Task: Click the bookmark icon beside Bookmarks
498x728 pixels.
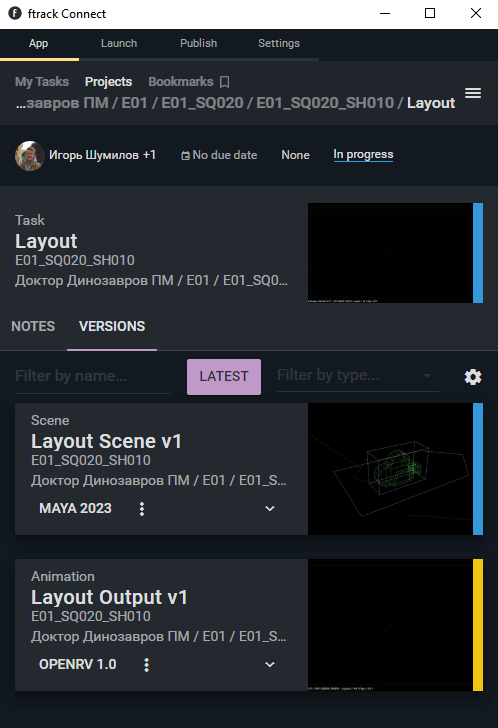Action: pos(225,82)
